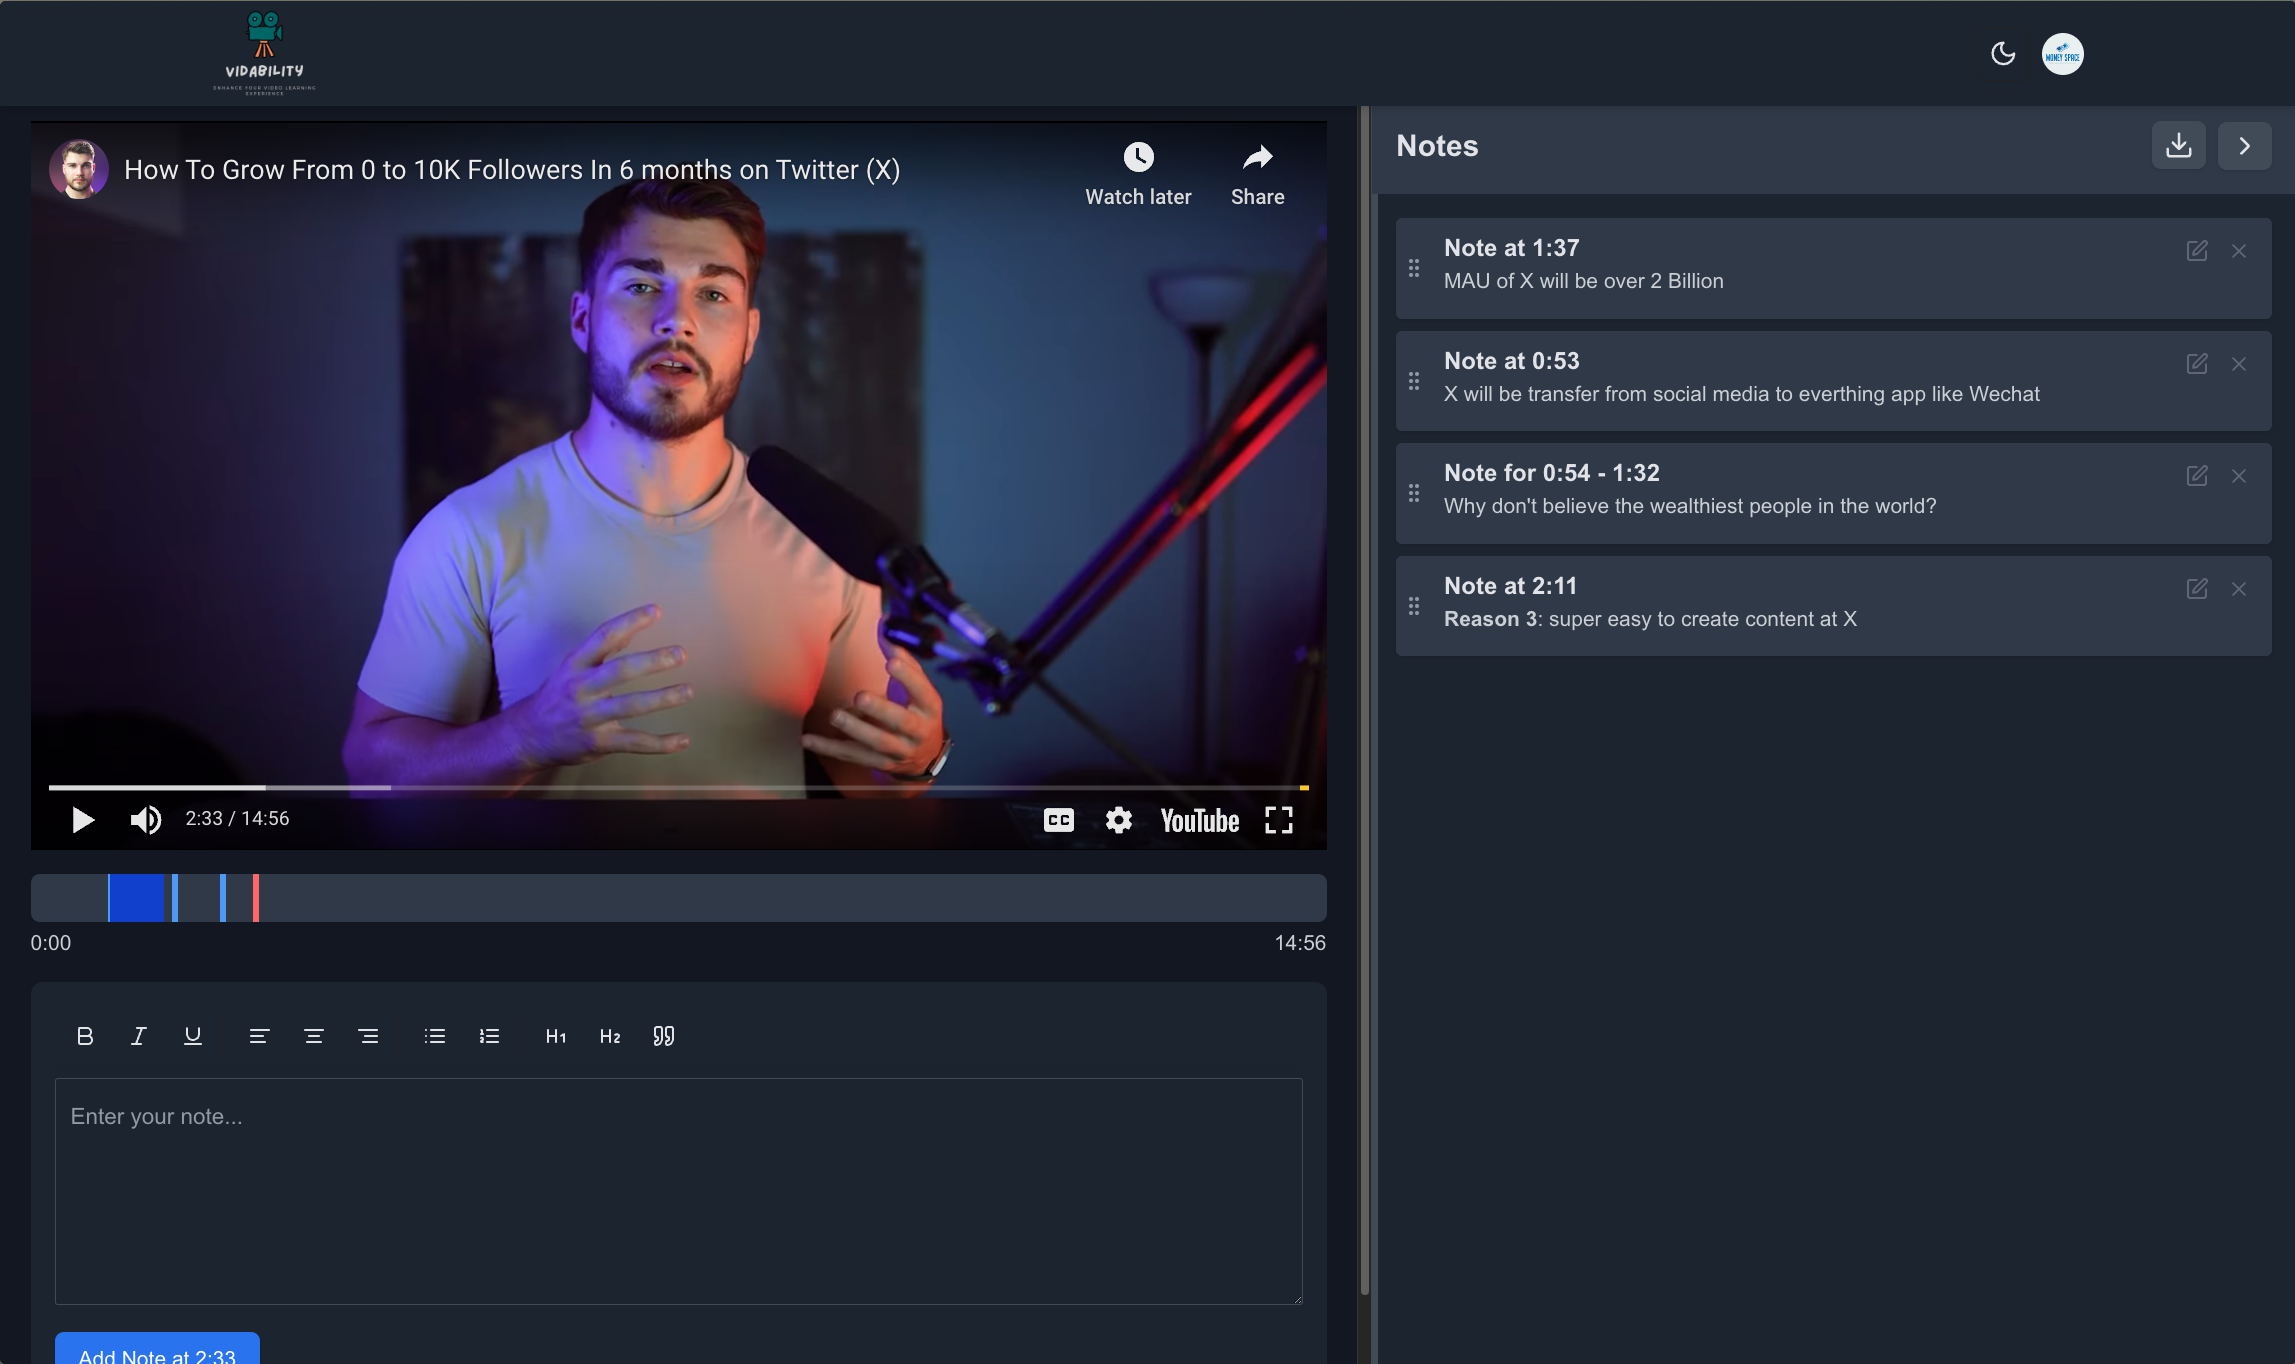
Task: Add video to Watch later
Action: 1138,174
